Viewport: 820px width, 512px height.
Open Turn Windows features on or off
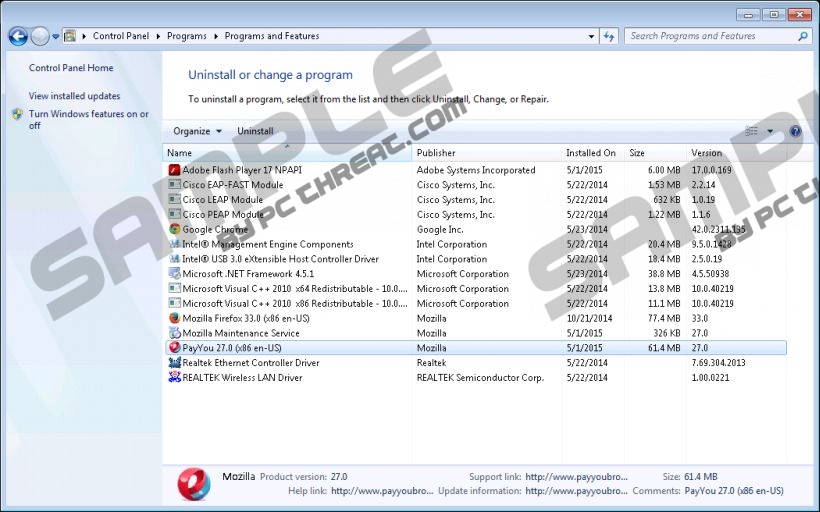[x=88, y=119]
